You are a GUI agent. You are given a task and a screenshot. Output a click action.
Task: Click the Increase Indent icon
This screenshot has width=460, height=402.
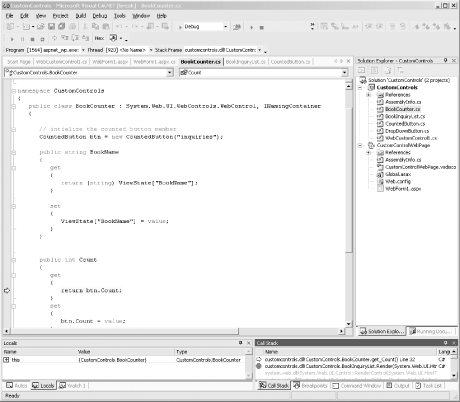[379, 26]
